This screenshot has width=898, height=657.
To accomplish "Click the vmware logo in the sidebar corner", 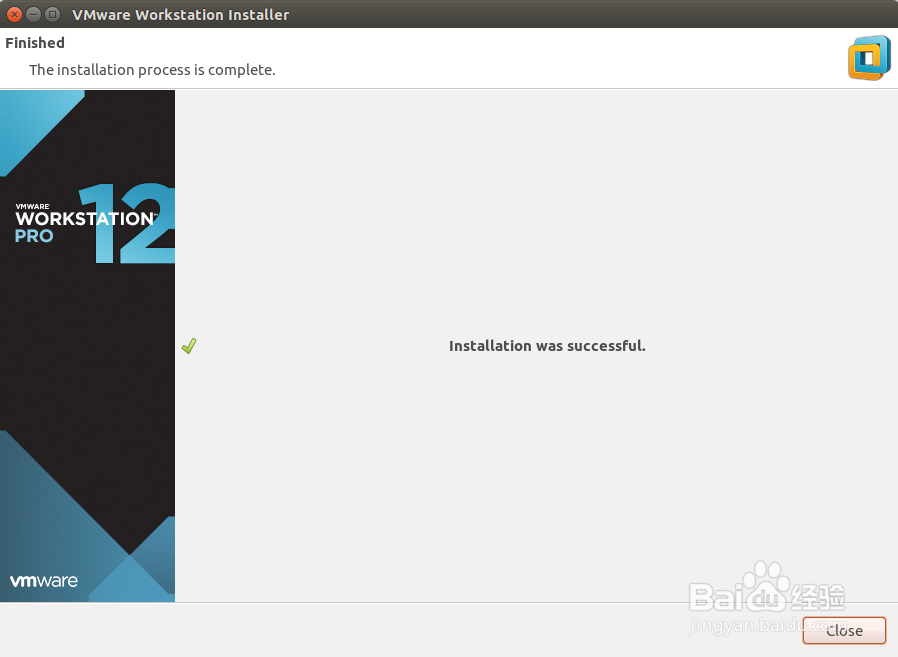I will (43, 580).
